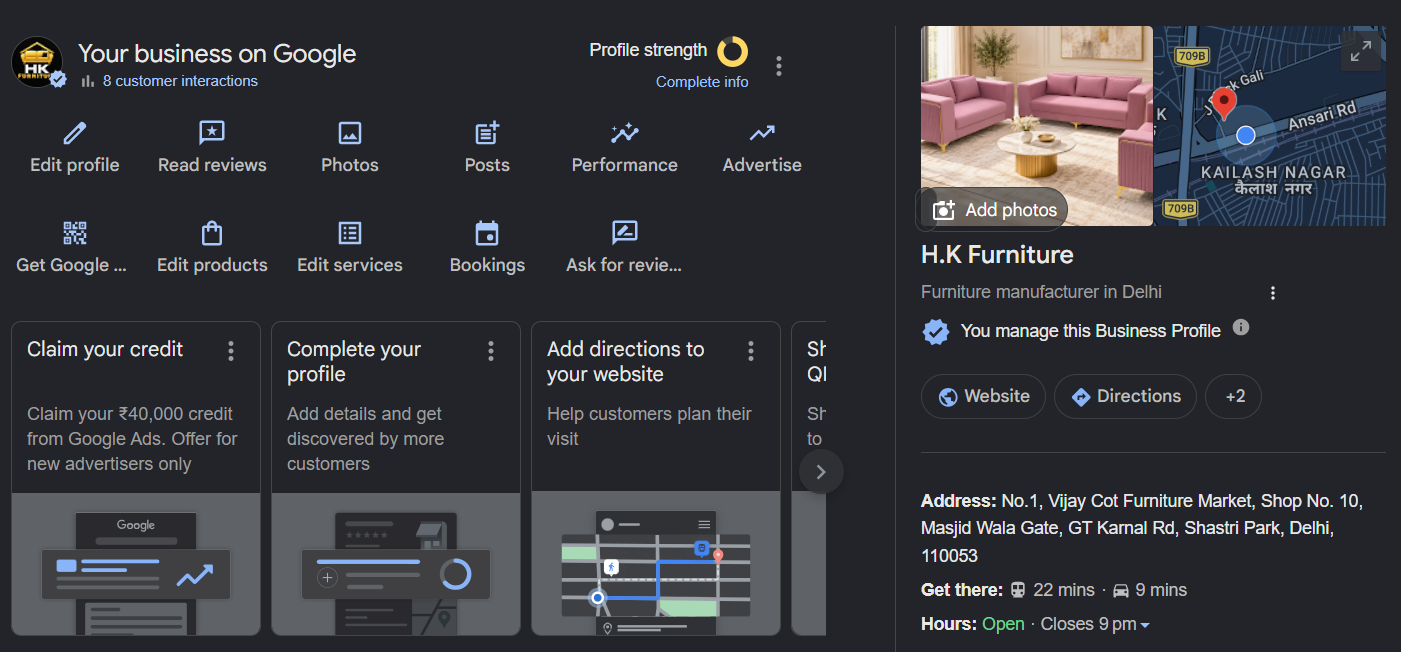Click the bar chart icon beside customer interactions
The width and height of the screenshot is (1401, 652).
87,81
